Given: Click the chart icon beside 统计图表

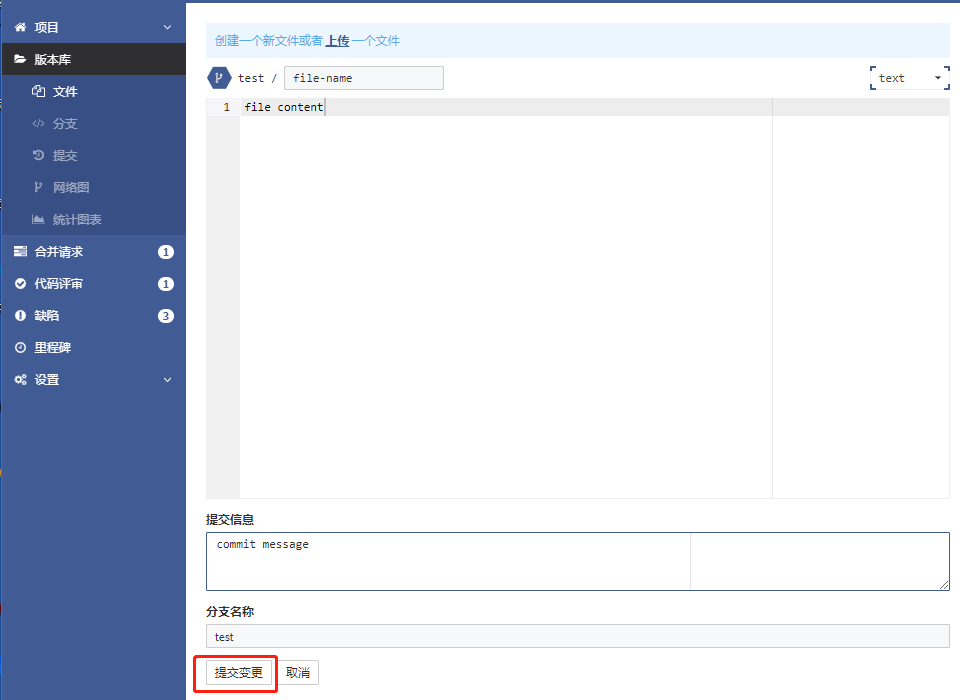Looking at the screenshot, I should 39,220.
